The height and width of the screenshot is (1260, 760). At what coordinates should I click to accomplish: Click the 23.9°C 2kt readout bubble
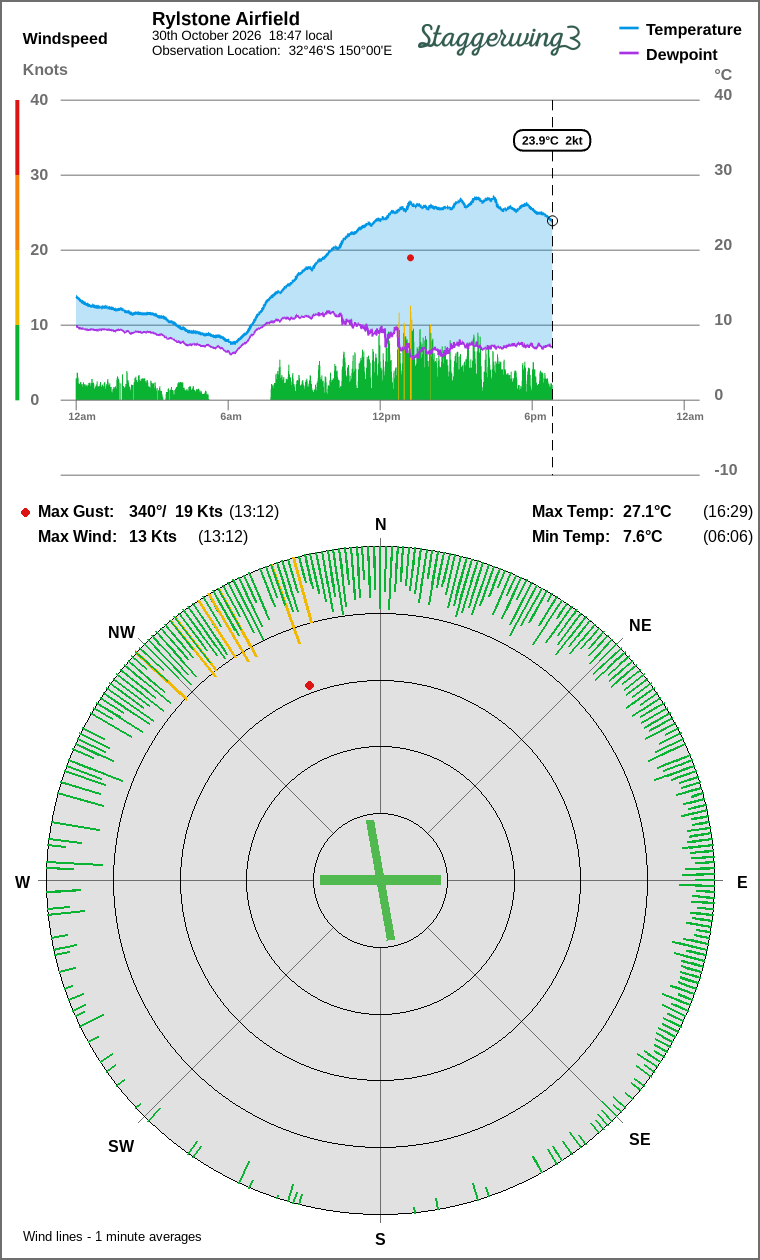pos(552,141)
